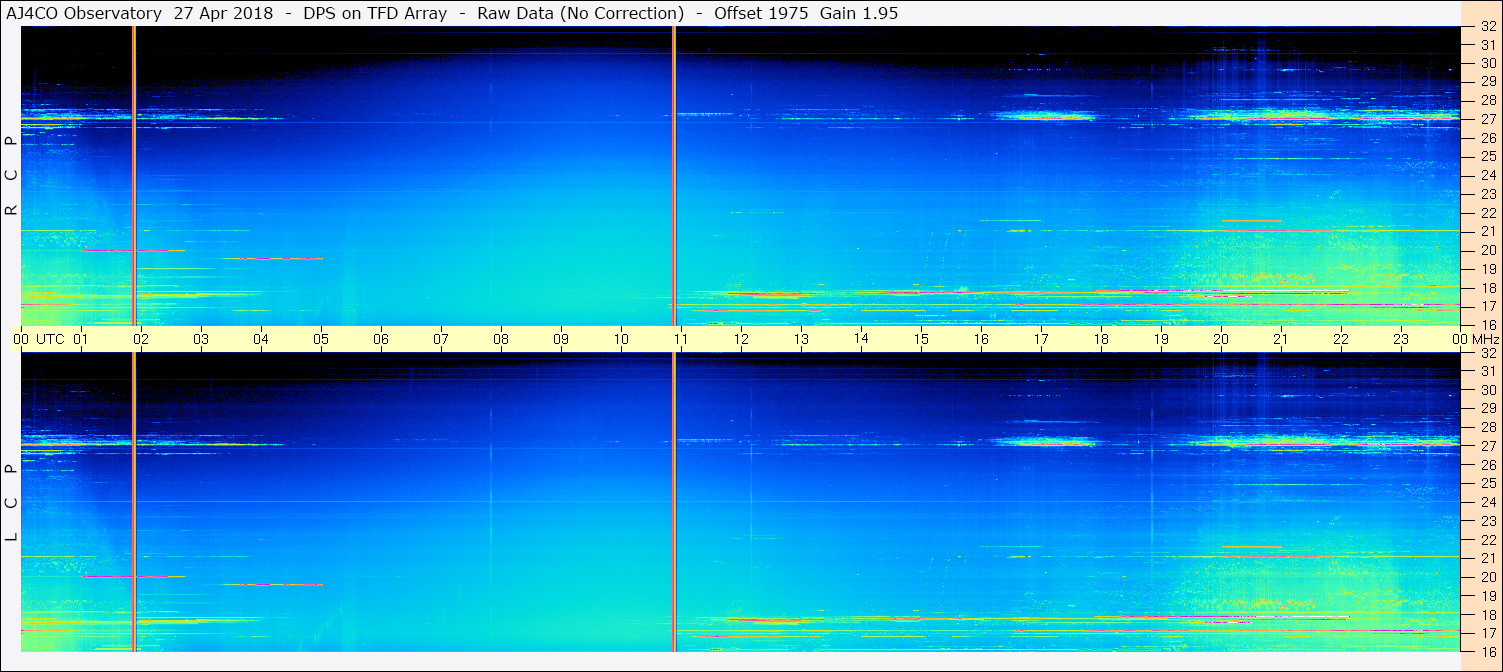
Task: Click the 08 hour tick label
Action: 501,339
